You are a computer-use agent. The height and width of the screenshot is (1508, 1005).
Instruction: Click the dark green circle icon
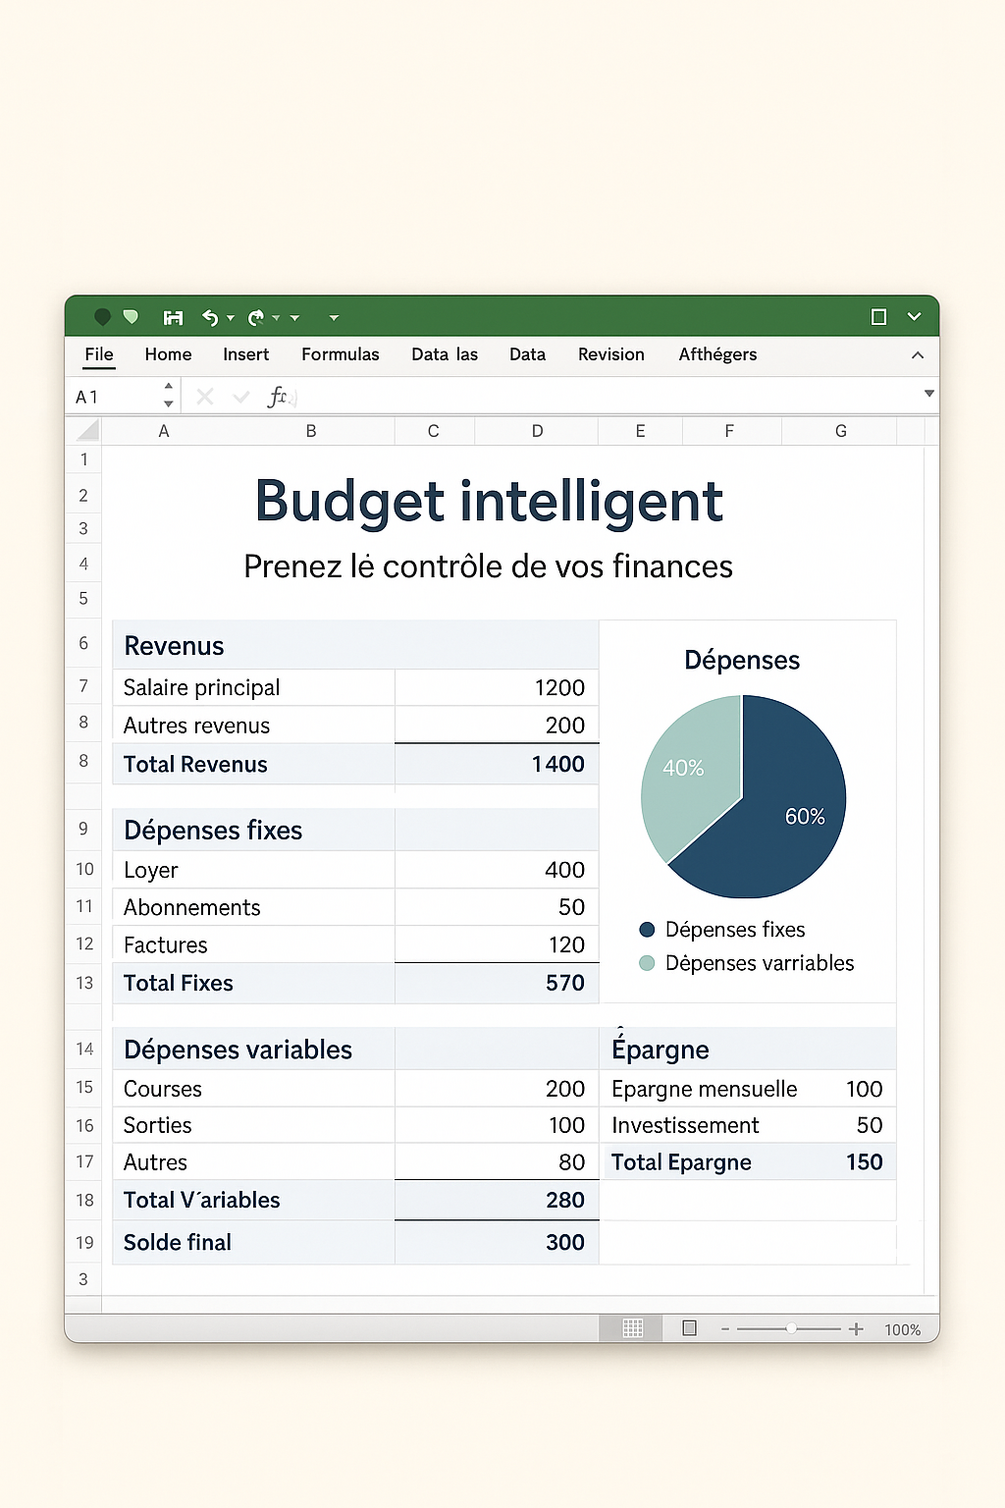pyautogui.click(x=102, y=317)
